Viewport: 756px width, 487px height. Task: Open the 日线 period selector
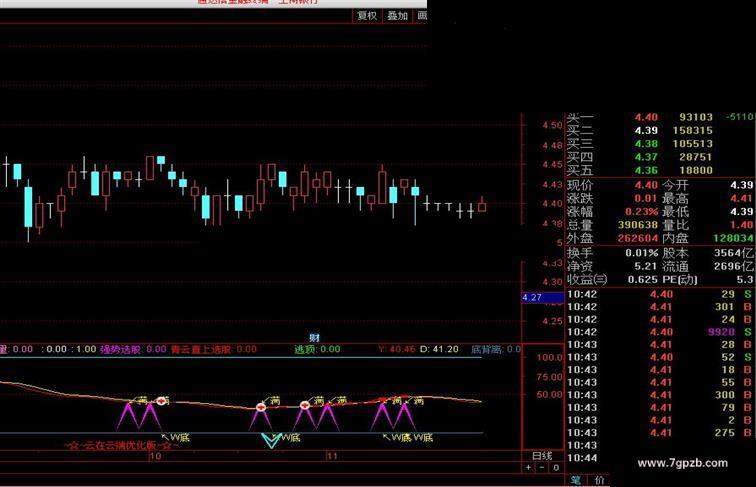(x=542, y=456)
